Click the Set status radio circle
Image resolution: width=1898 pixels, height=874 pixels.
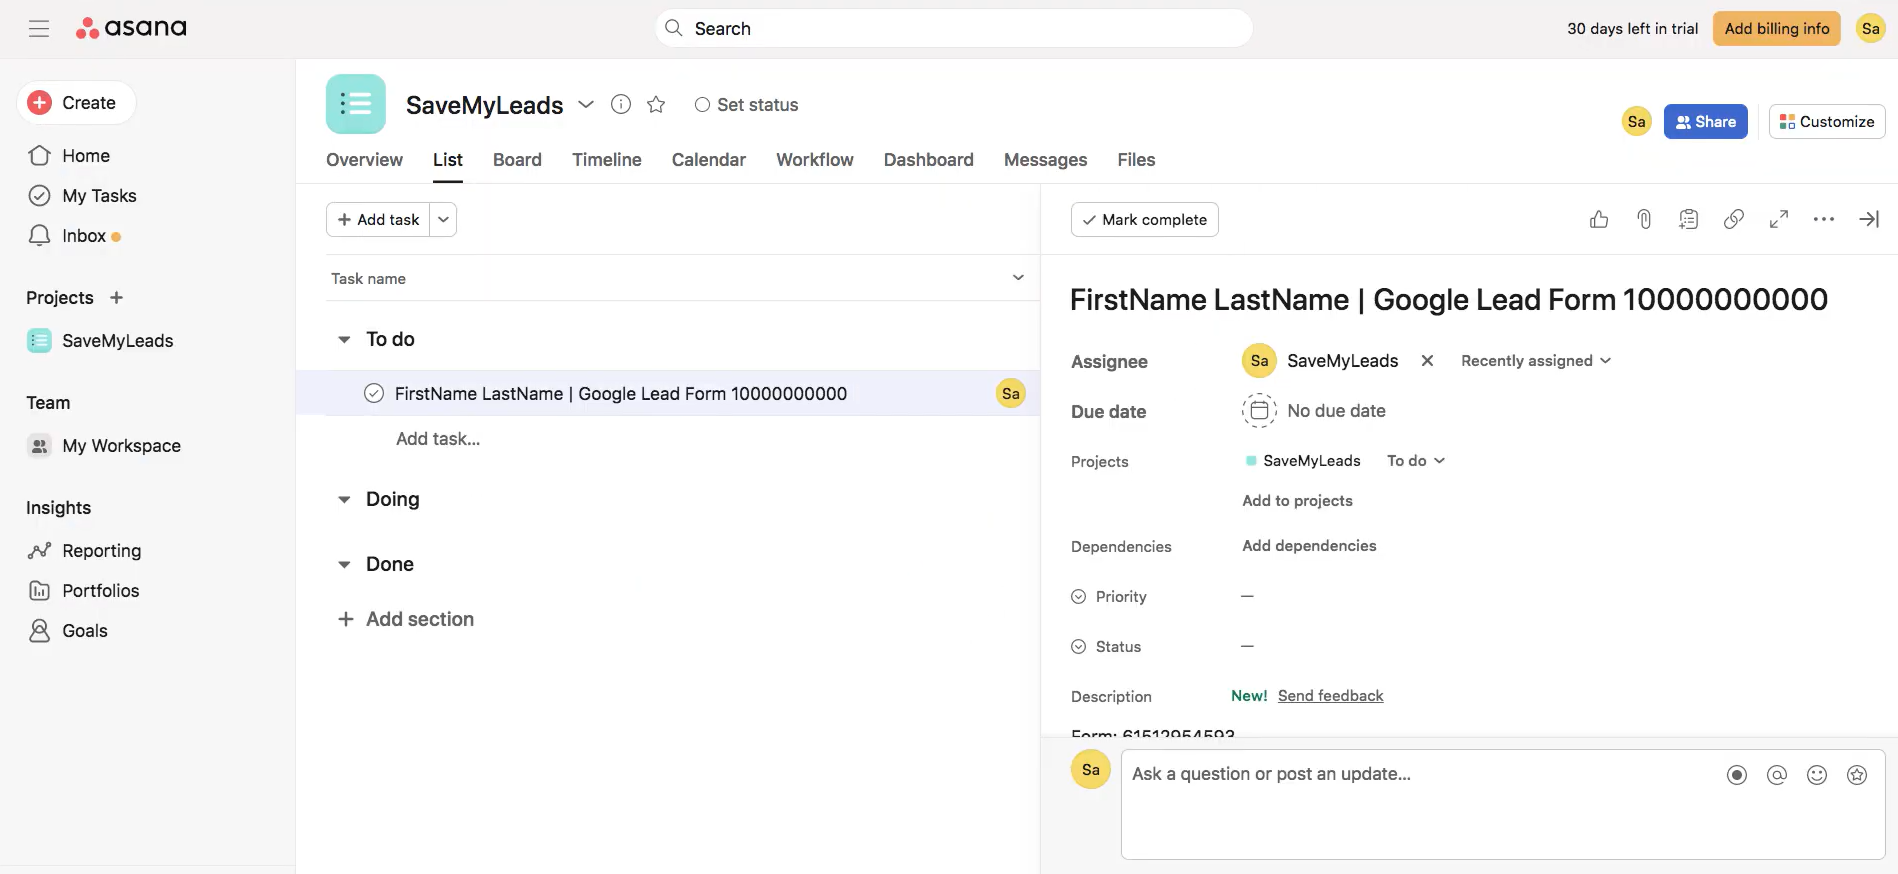[702, 105]
